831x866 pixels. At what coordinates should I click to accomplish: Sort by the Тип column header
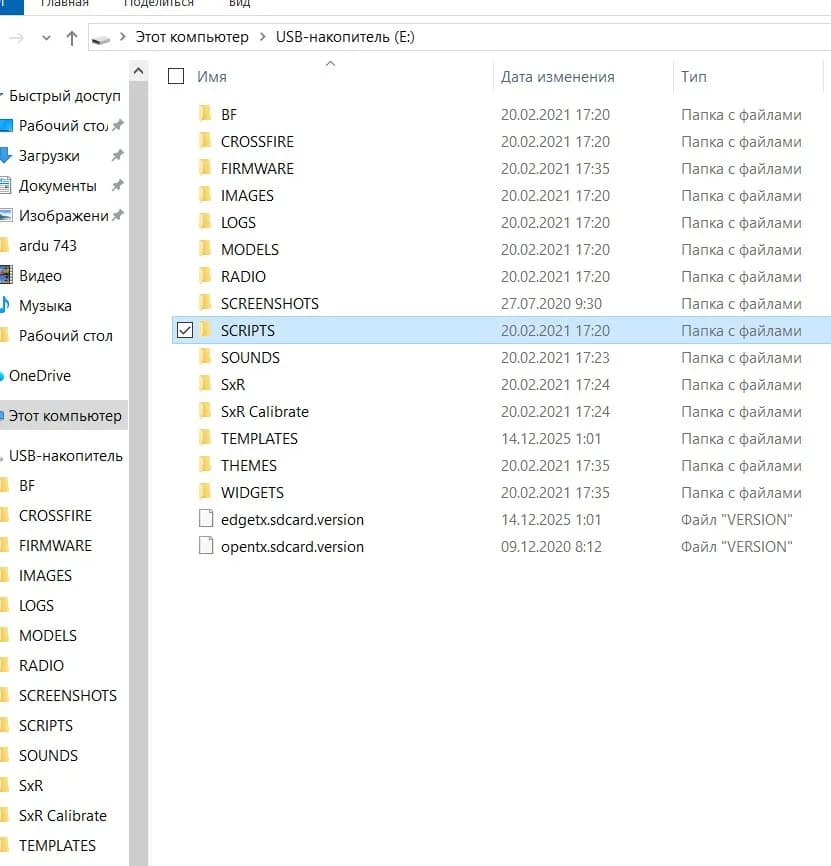pos(694,77)
